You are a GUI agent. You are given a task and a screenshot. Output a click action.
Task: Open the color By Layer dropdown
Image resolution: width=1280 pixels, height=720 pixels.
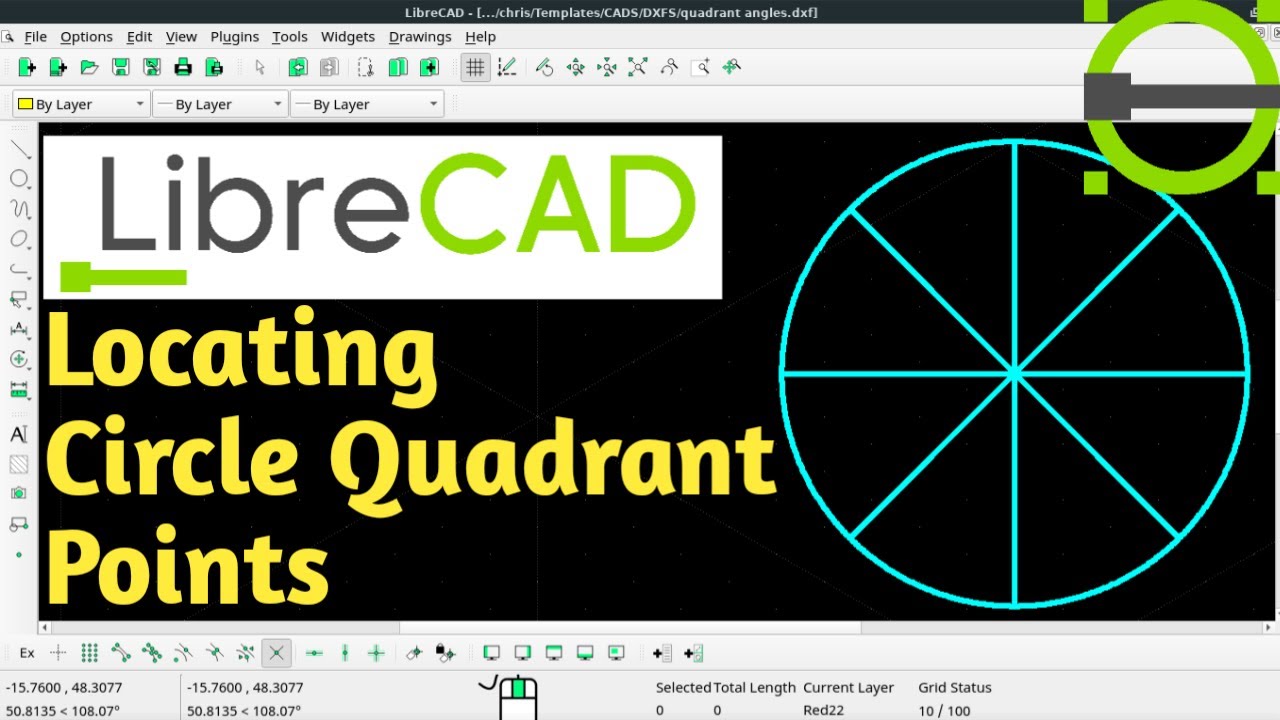tap(81, 104)
